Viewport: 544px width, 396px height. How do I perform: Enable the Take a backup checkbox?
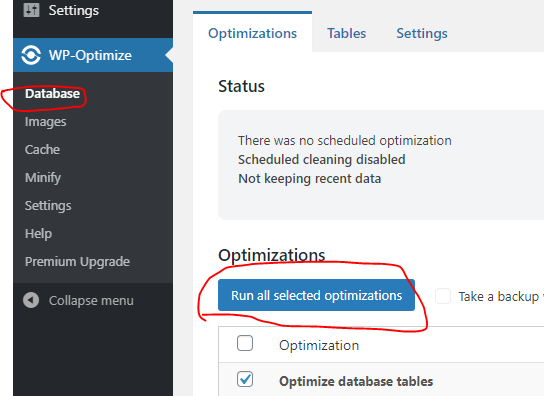coord(443,296)
